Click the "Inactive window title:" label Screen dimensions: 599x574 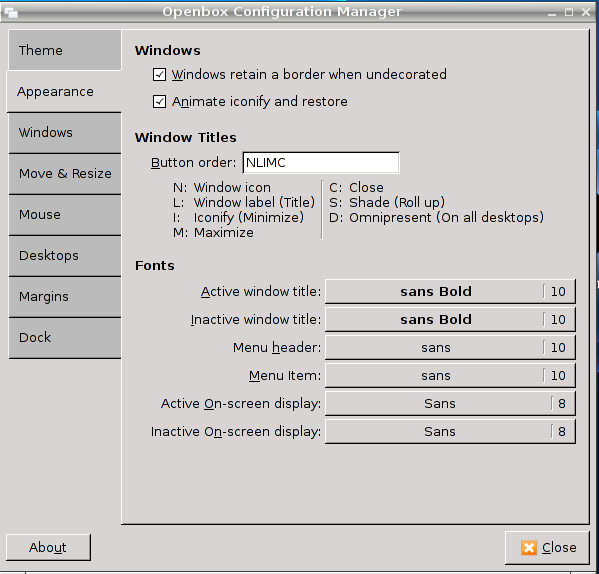point(256,320)
